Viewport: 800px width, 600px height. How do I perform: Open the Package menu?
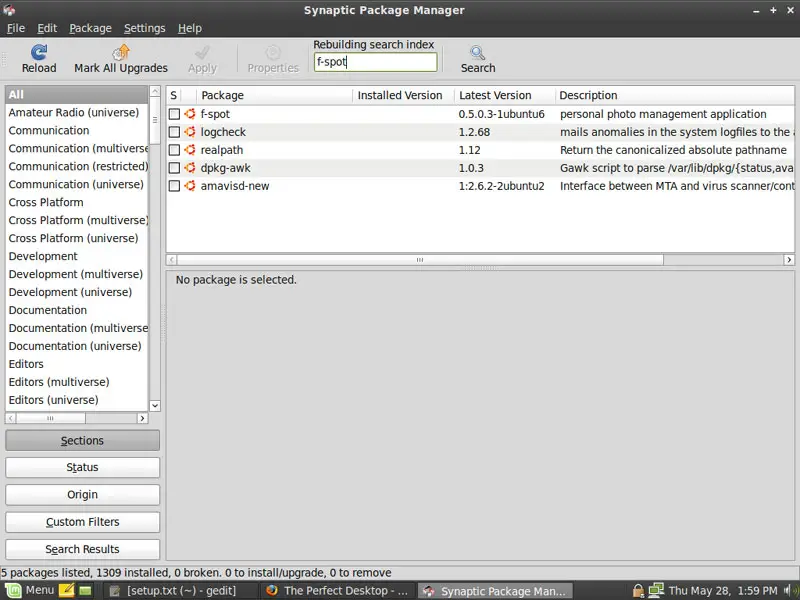[90, 28]
